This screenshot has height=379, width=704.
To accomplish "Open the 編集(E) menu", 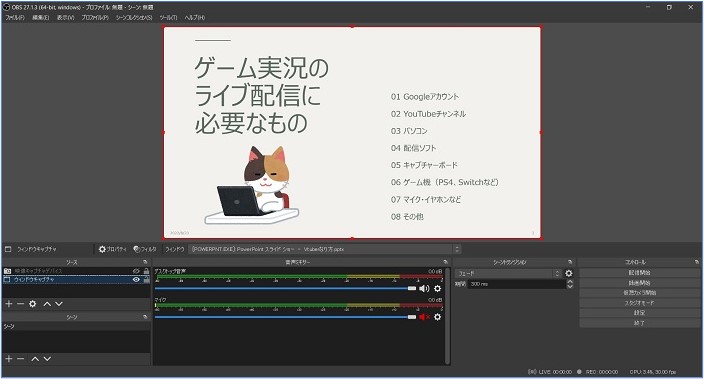I will [40, 18].
